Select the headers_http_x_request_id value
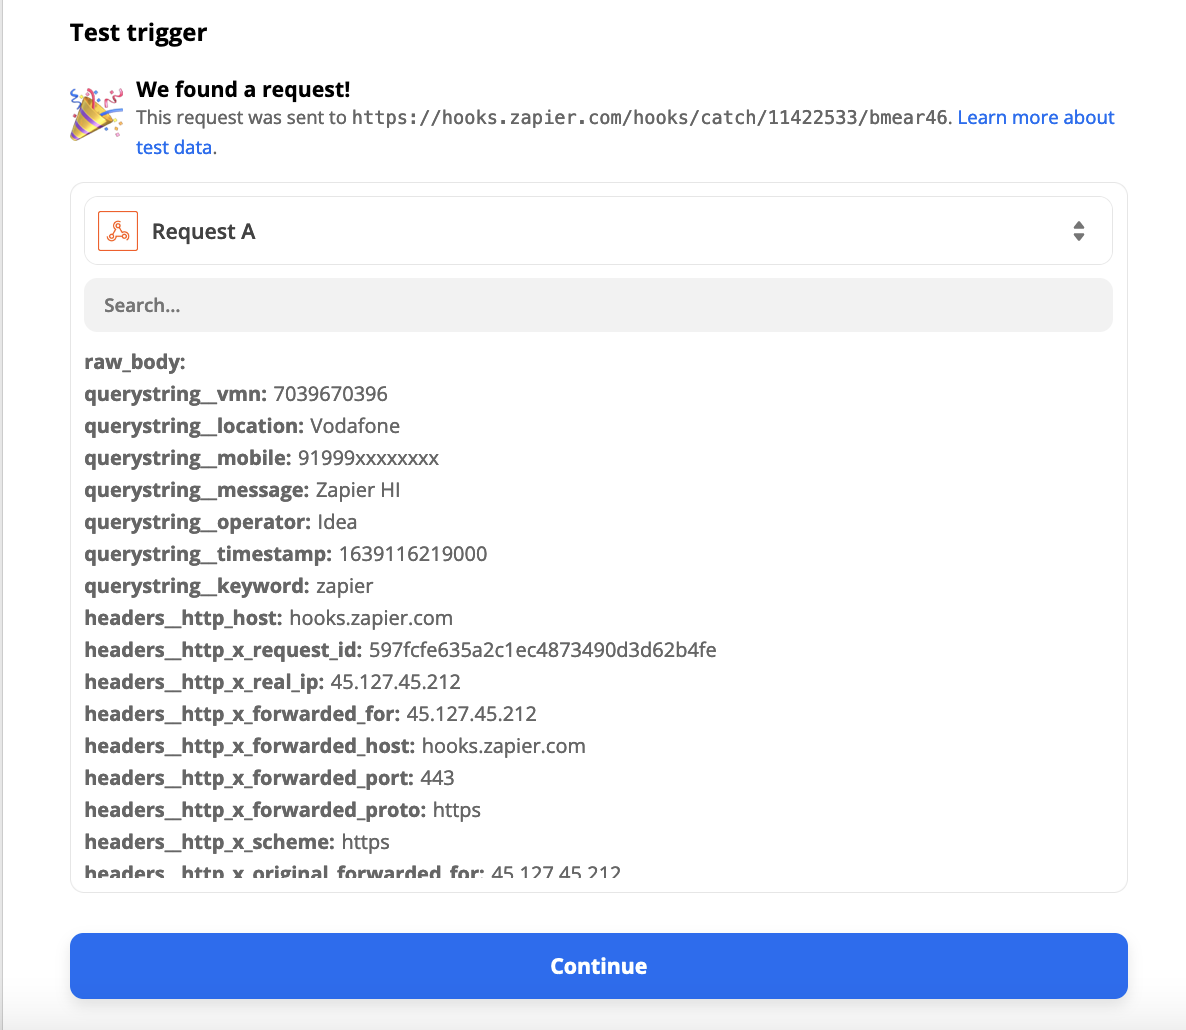 pyautogui.click(x=542, y=650)
